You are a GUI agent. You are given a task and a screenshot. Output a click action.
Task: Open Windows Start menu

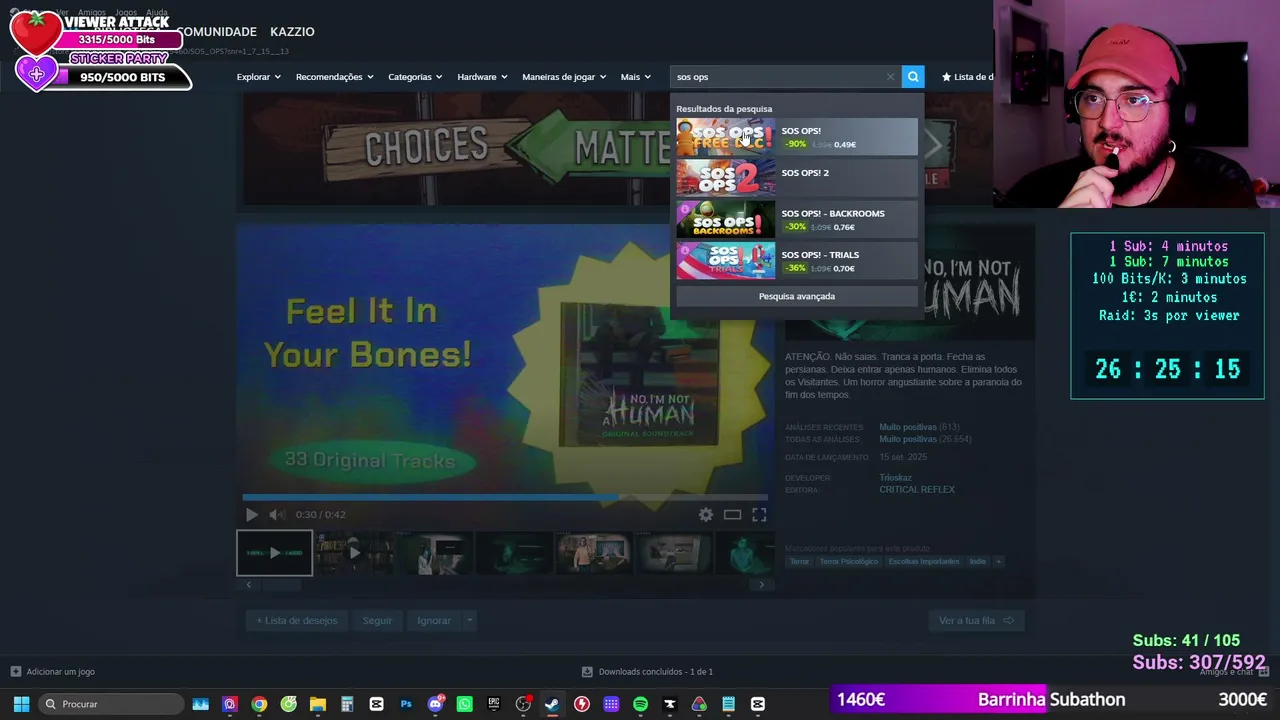pos(21,704)
